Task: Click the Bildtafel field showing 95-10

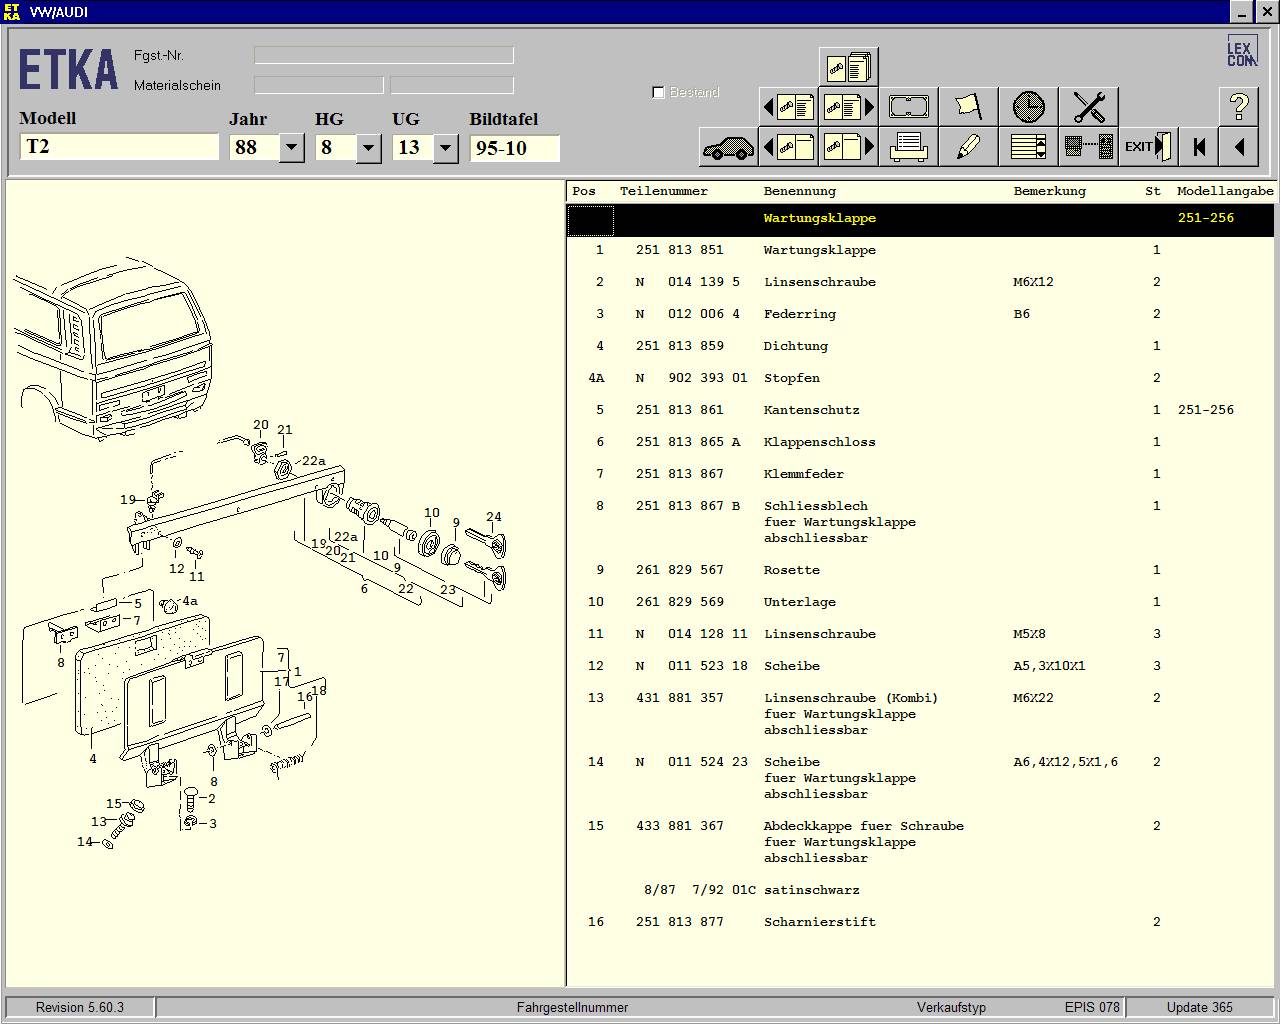Action: [x=514, y=148]
